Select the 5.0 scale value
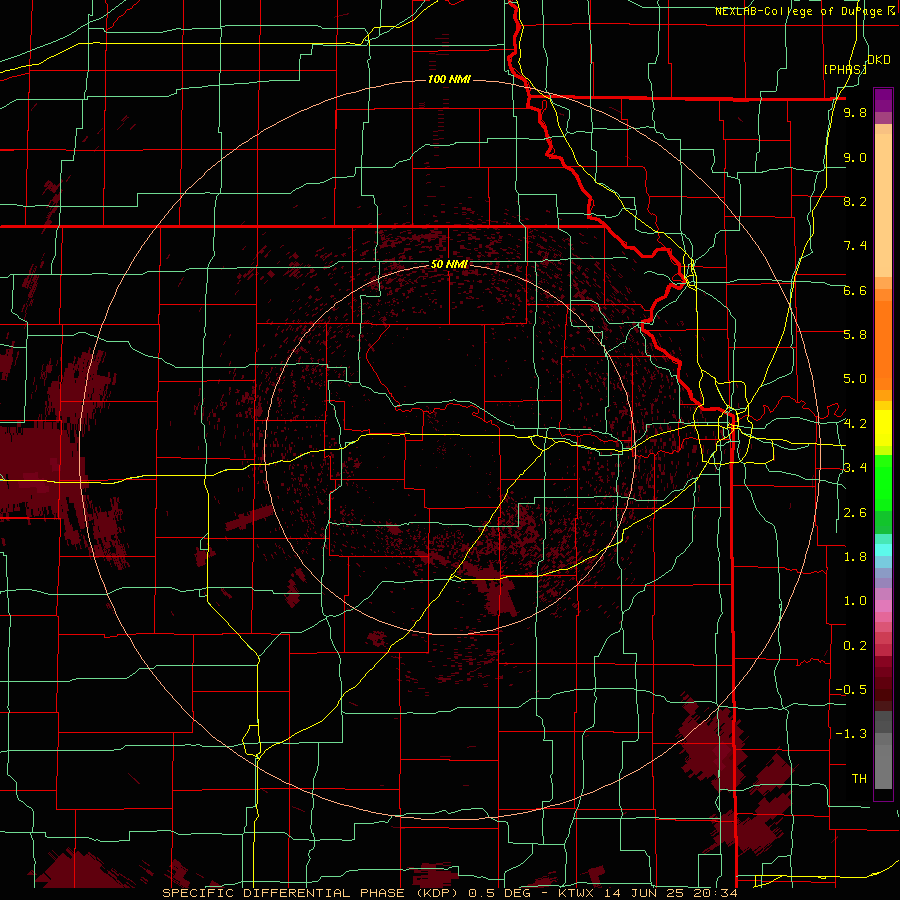Image resolution: width=900 pixels, height=900 pixels. [855, 379]
